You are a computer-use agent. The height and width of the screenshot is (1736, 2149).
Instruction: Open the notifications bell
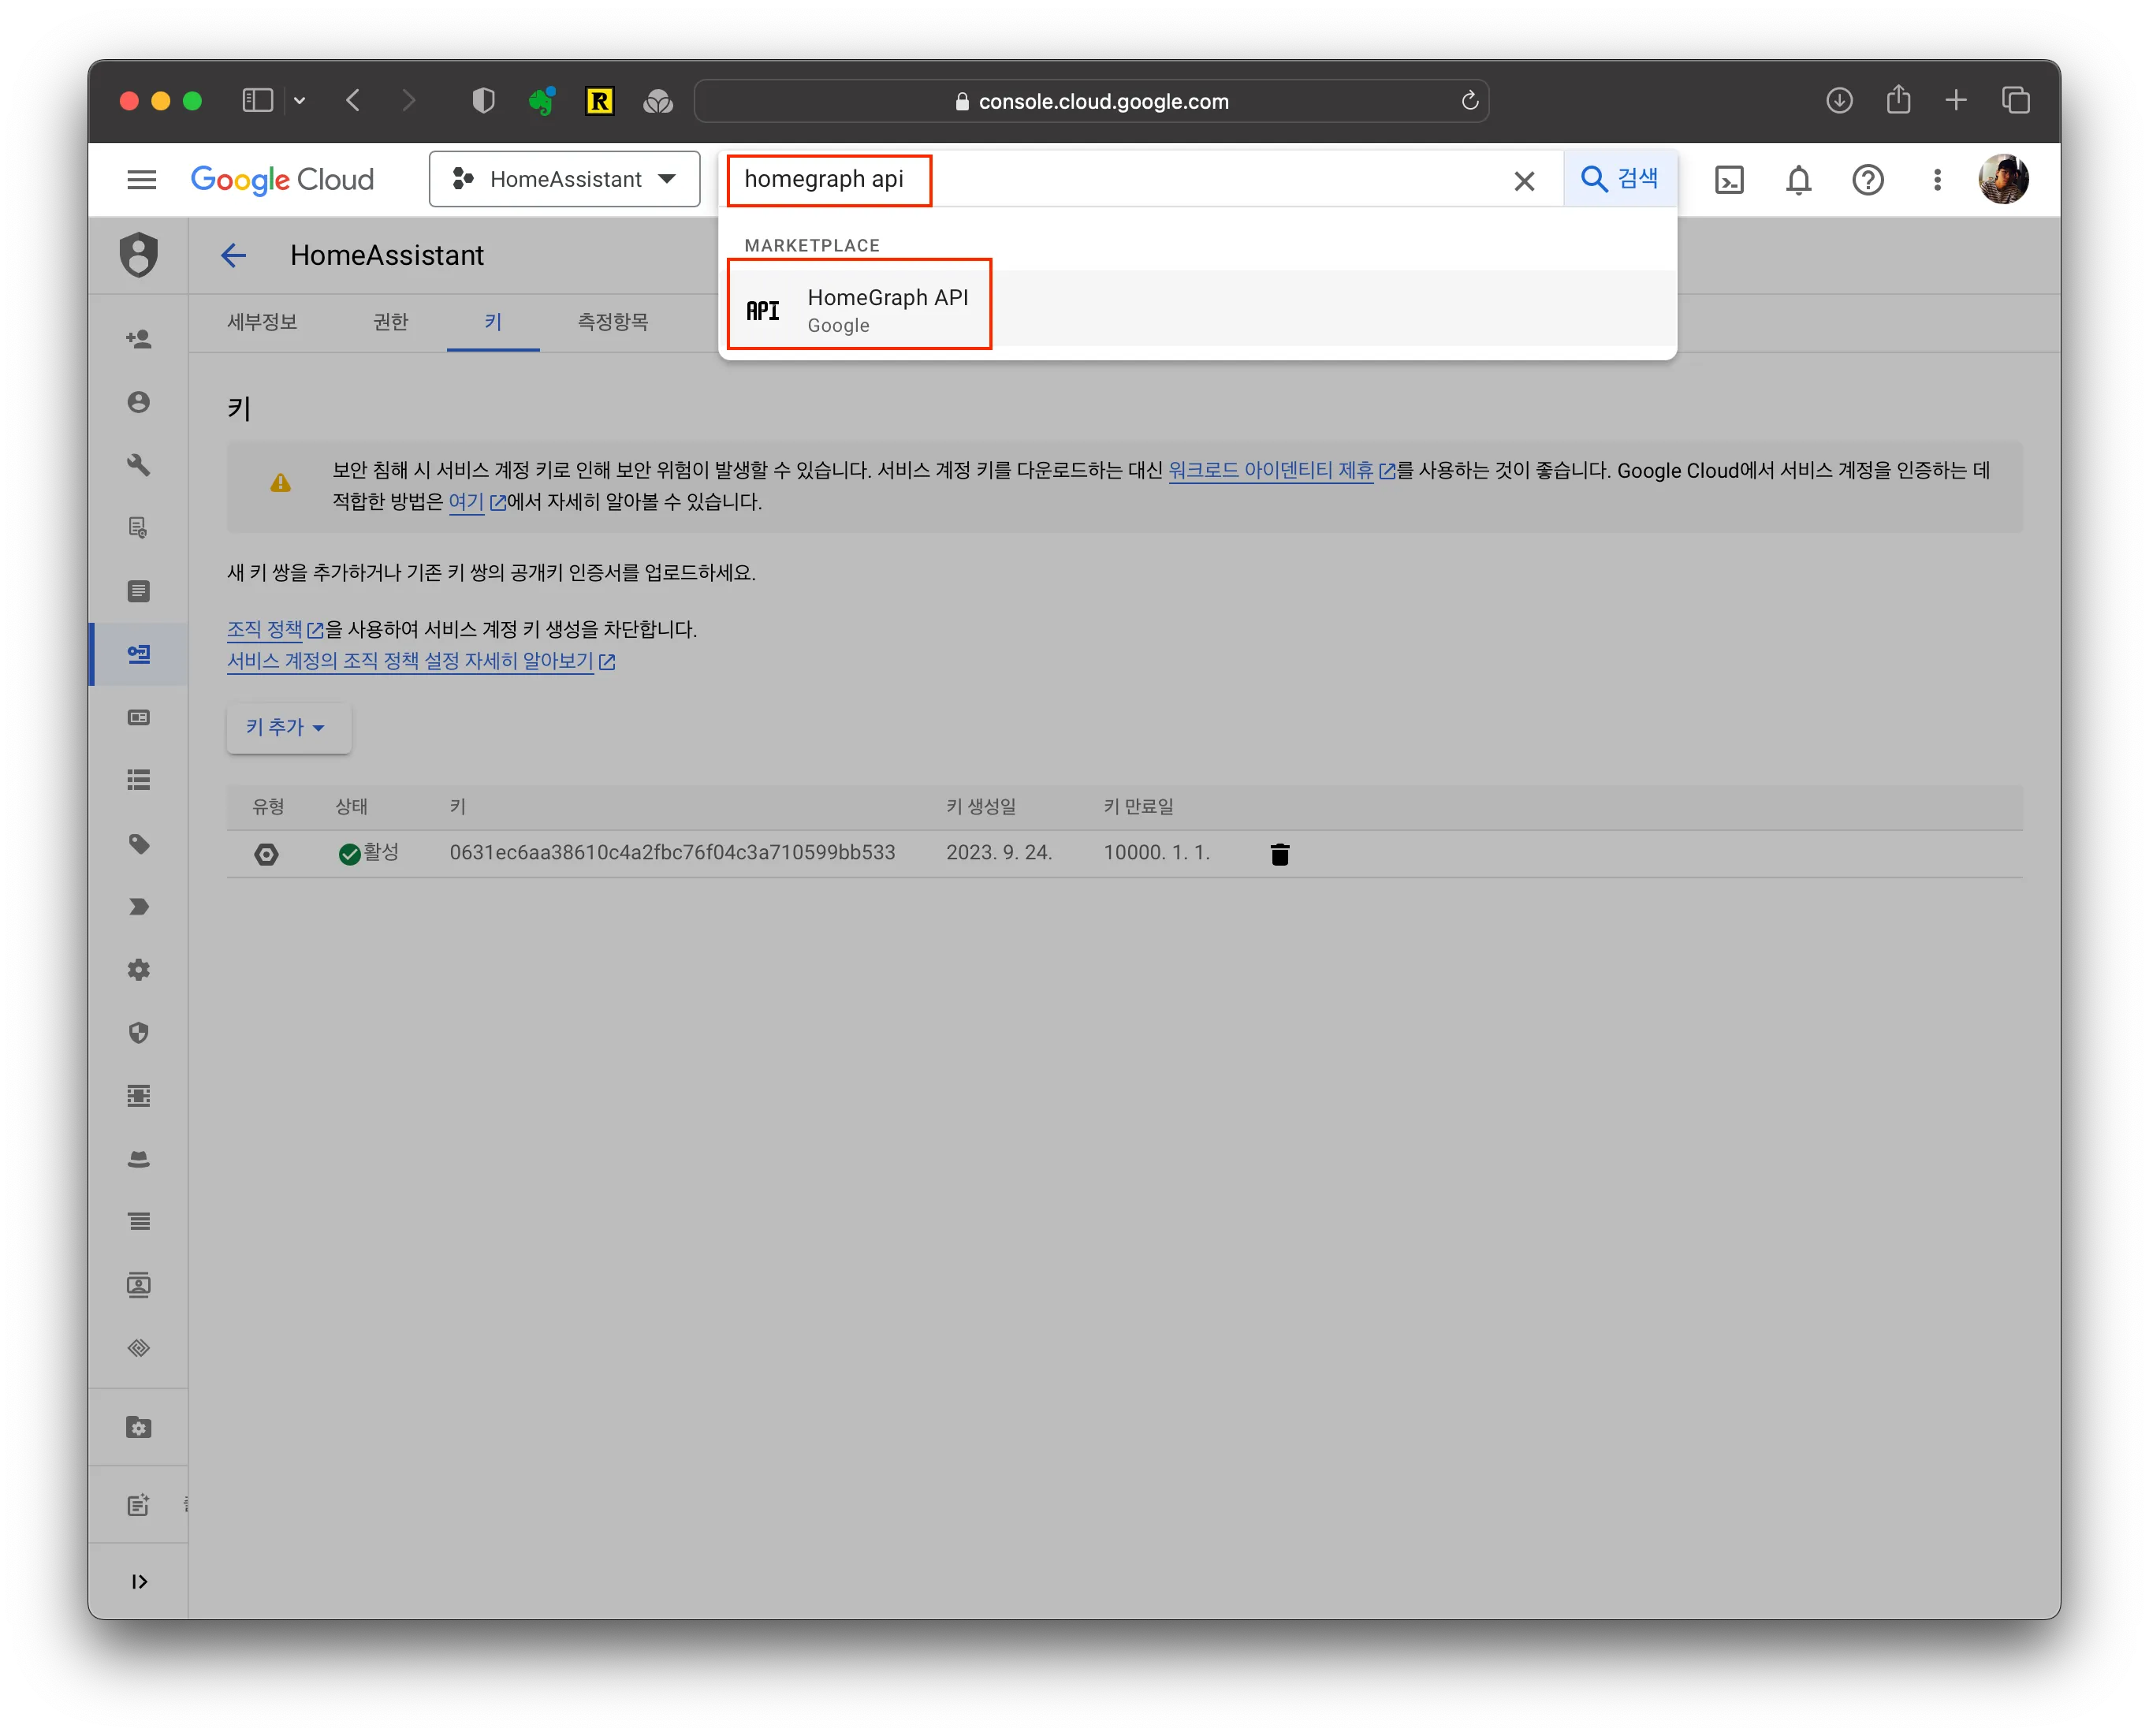[x=1798, y=180]
